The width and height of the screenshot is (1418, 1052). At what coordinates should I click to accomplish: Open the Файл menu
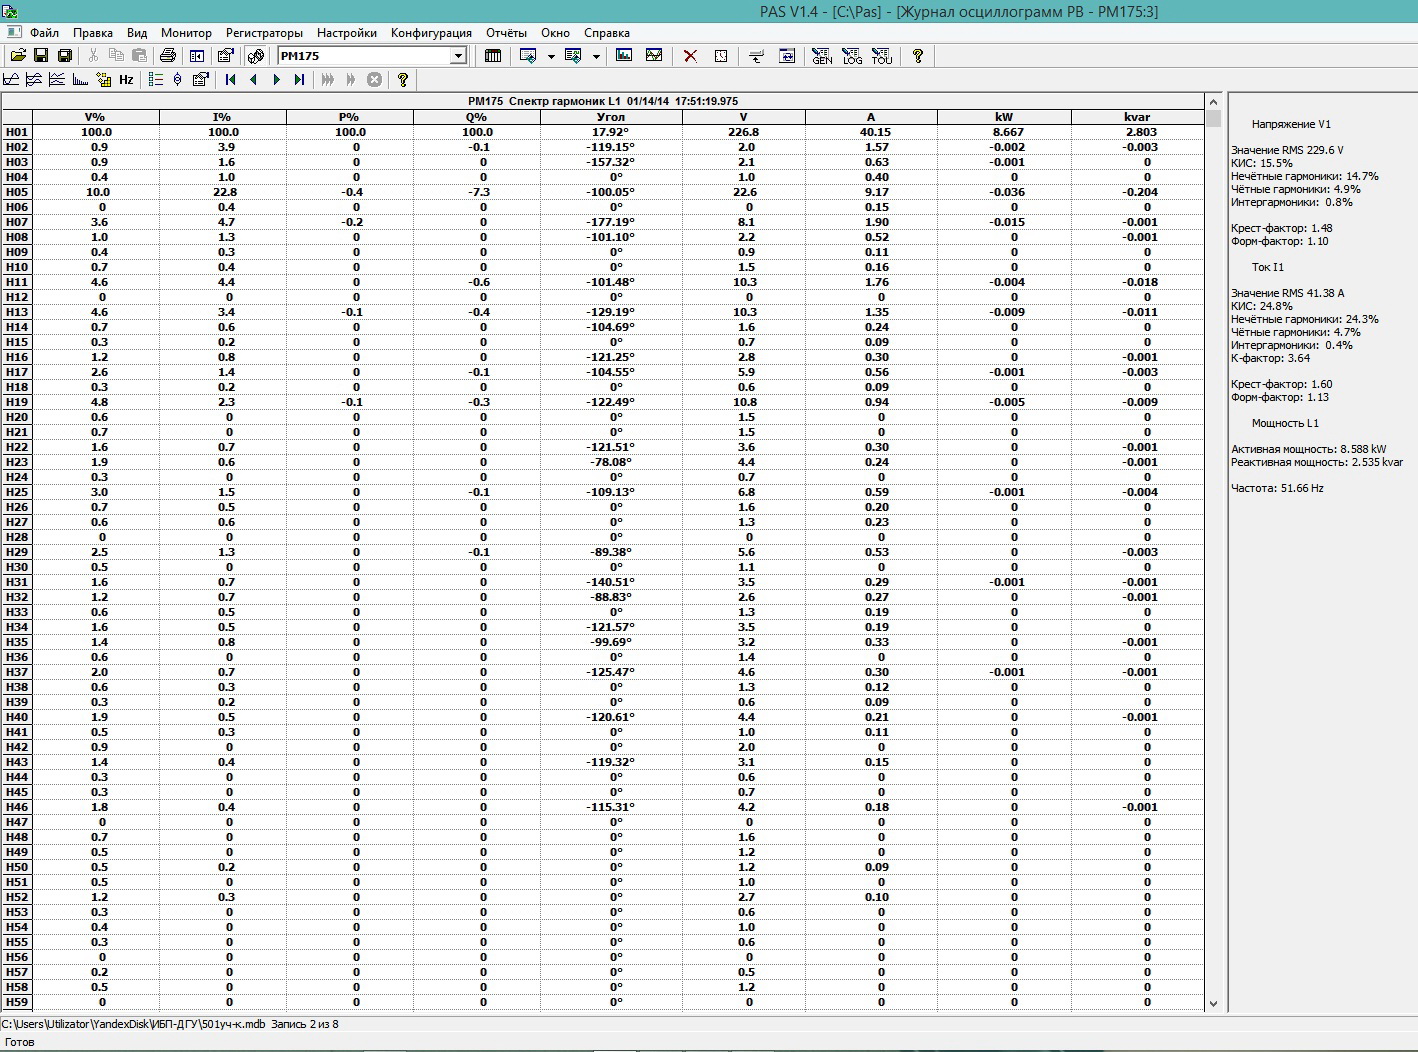pyautogui.click(x=44, y=33)
